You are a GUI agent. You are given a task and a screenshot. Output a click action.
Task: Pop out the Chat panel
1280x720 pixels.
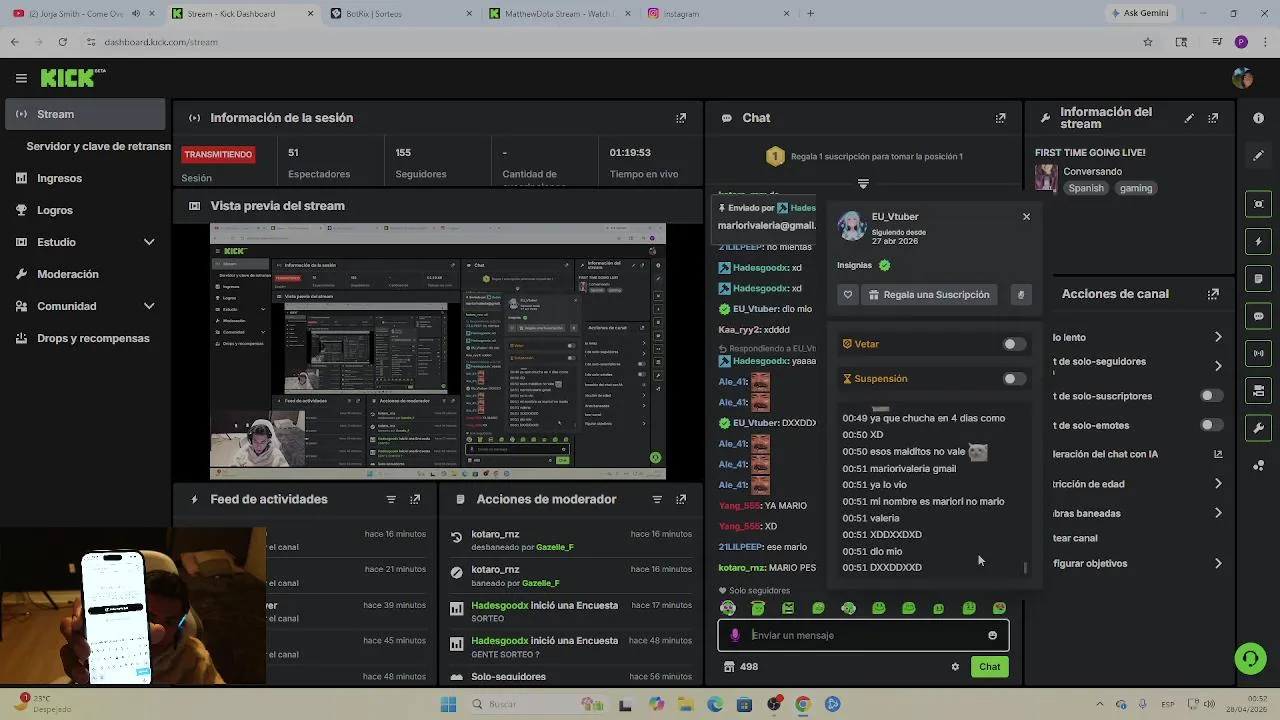point(1000,118)
